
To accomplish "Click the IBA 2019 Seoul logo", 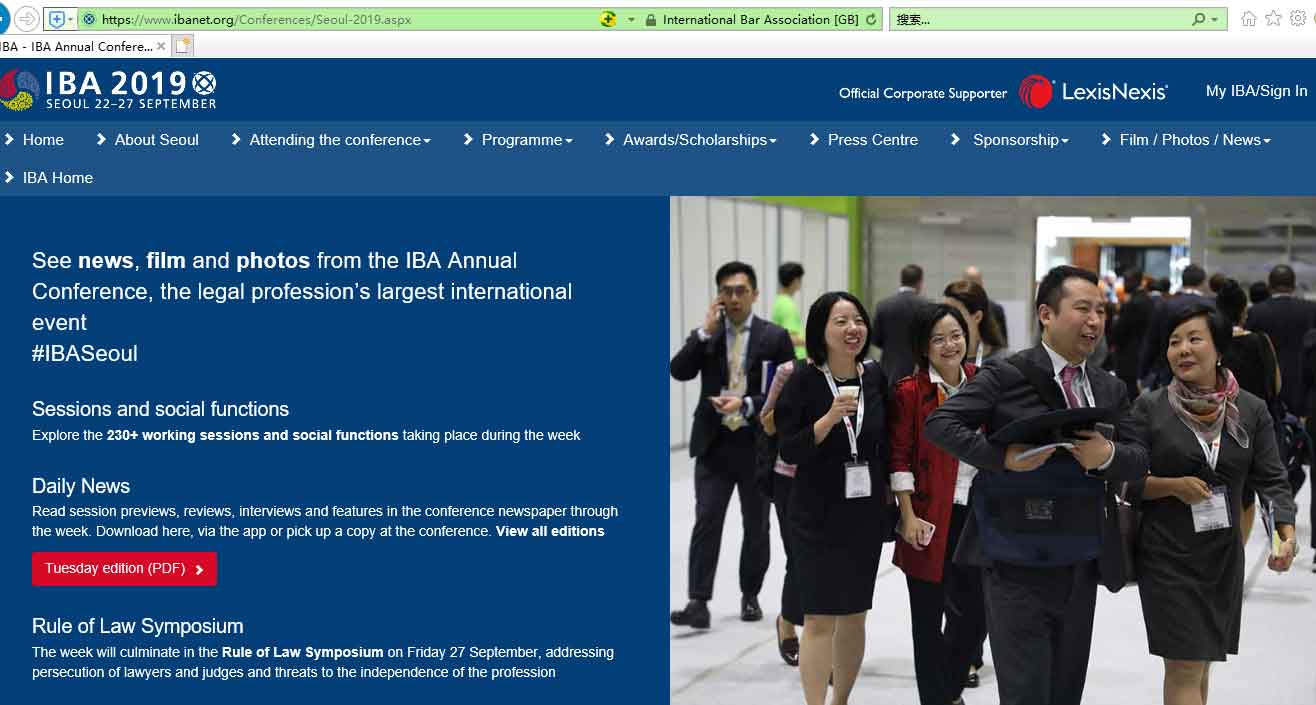I will click(108, 89).
